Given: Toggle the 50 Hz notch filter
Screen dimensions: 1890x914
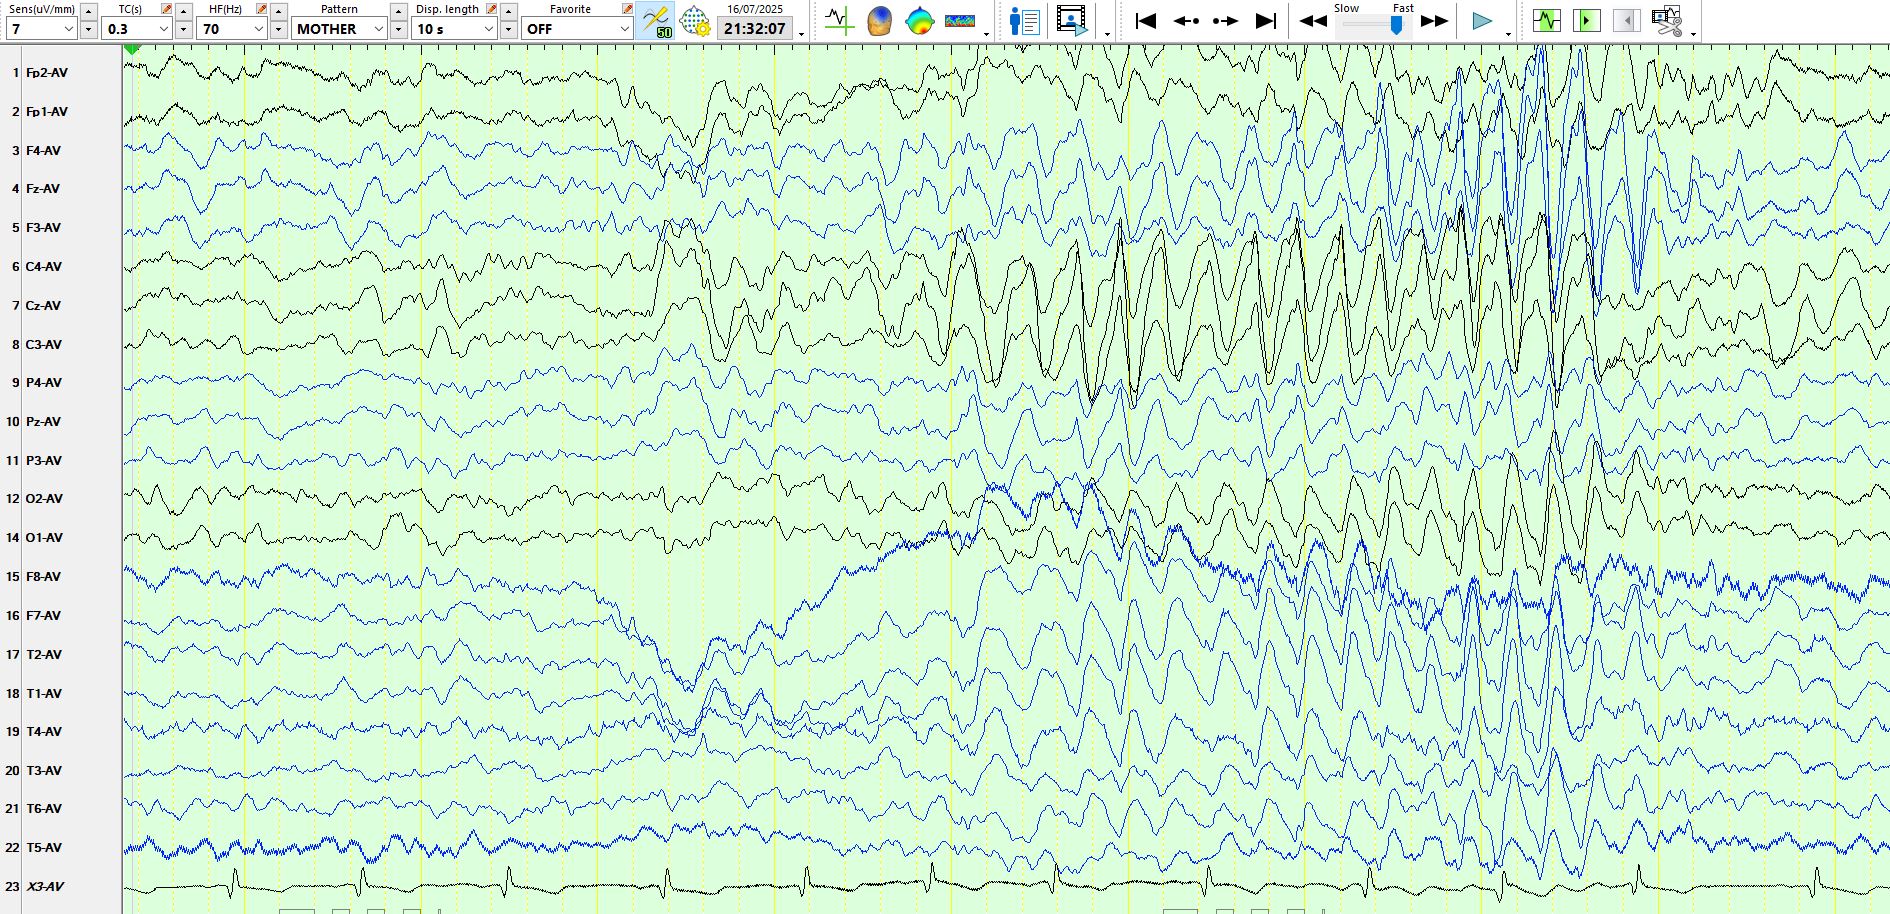Looking at the screenshot, I should [x=655, y=20].
